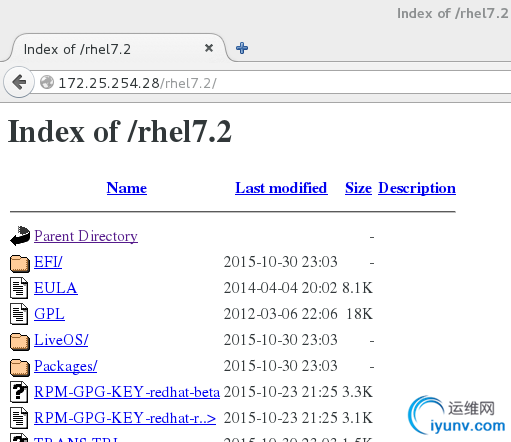Click the file icon beside RPM-GPG-KEY-redhat-r..>
This screenshot has width=511, height=442.
pyautogui.click(x=19, y=418)
